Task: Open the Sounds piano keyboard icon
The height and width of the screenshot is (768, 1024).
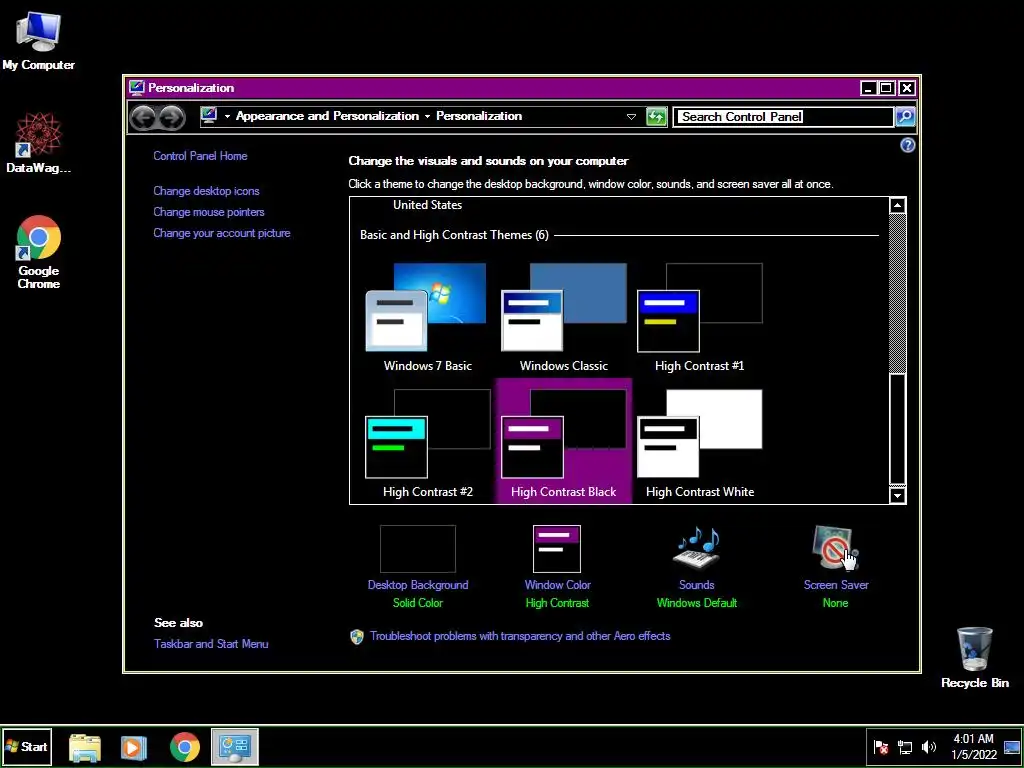Action: pyautogui.click(x=696, y=549)
